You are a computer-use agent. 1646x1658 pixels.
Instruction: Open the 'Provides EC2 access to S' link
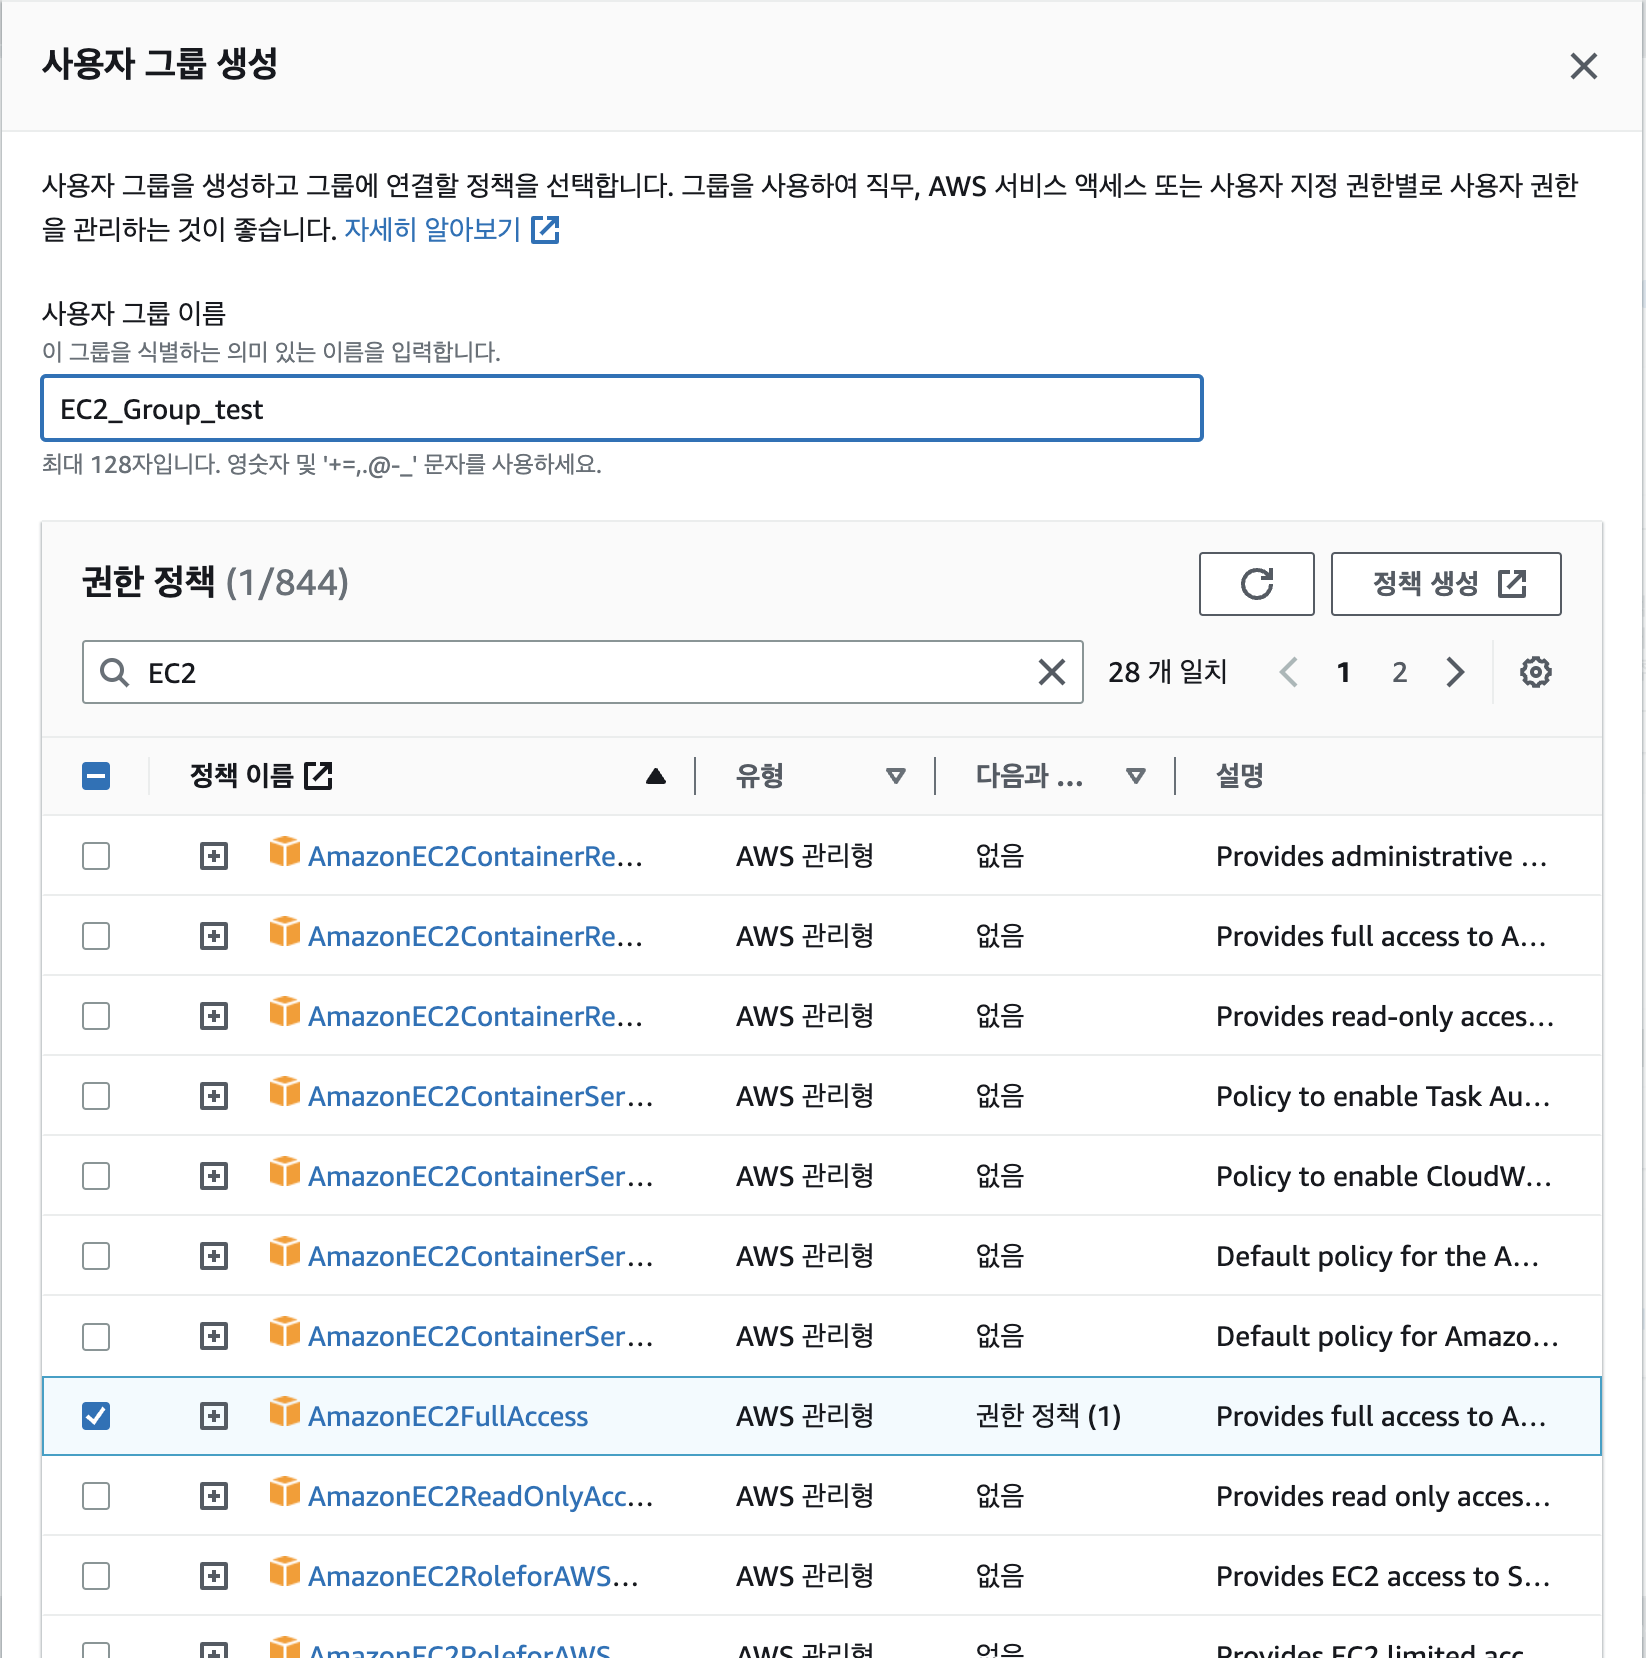[x=473, y=1576]
